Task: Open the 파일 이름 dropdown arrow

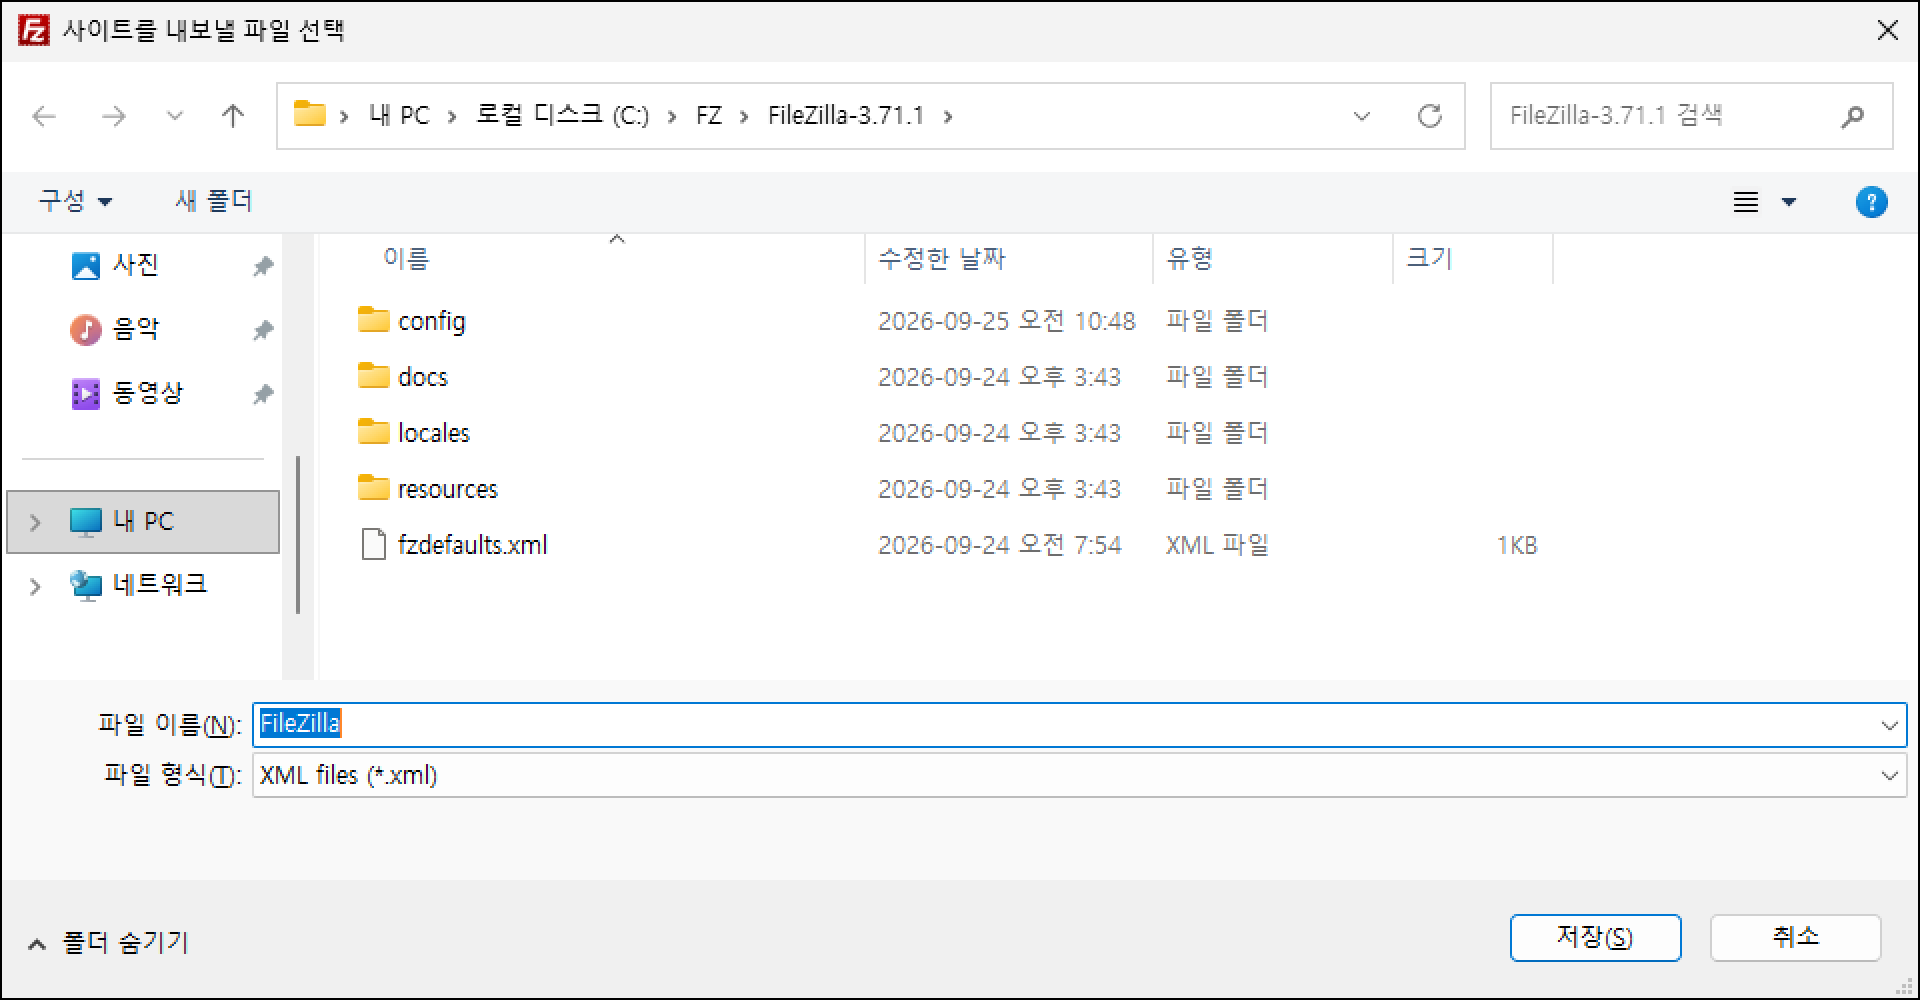Action: click(x=1889, y=726)
